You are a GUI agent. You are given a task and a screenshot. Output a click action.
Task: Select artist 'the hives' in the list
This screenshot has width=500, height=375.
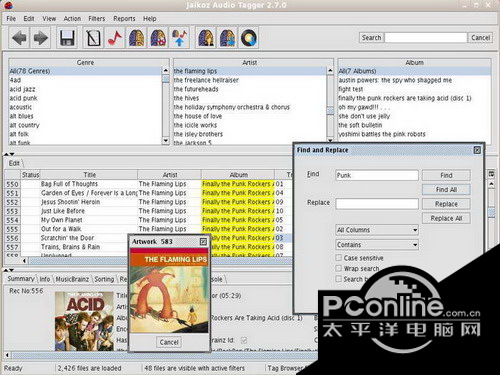(x=186, y=98)
